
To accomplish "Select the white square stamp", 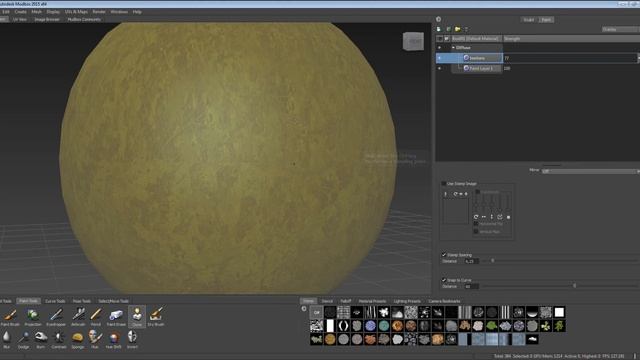I will [x=559, y=313].
